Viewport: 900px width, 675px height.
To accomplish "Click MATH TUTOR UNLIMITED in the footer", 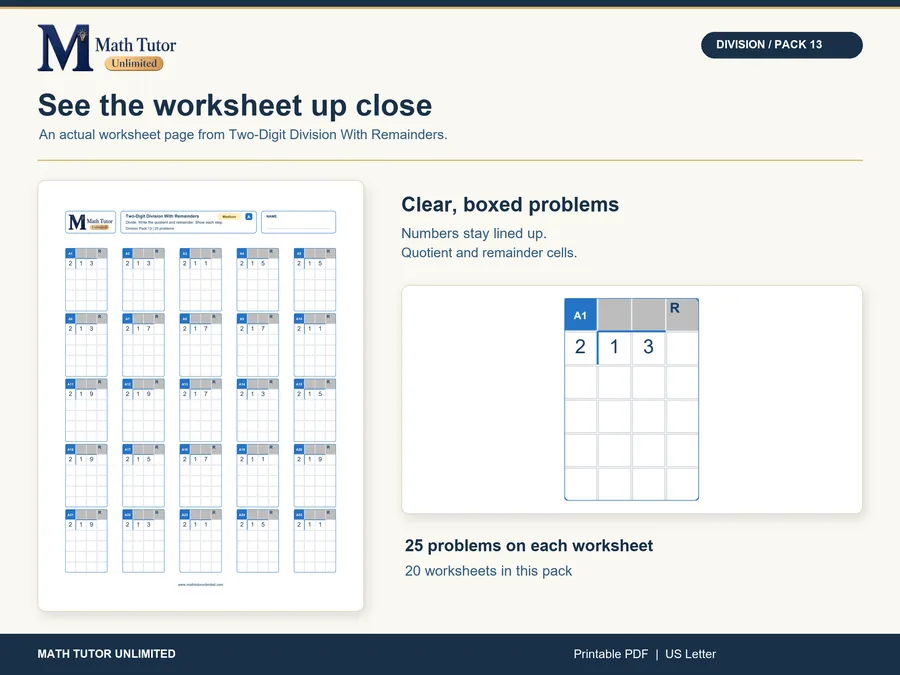I will click(x=106, y=654).
